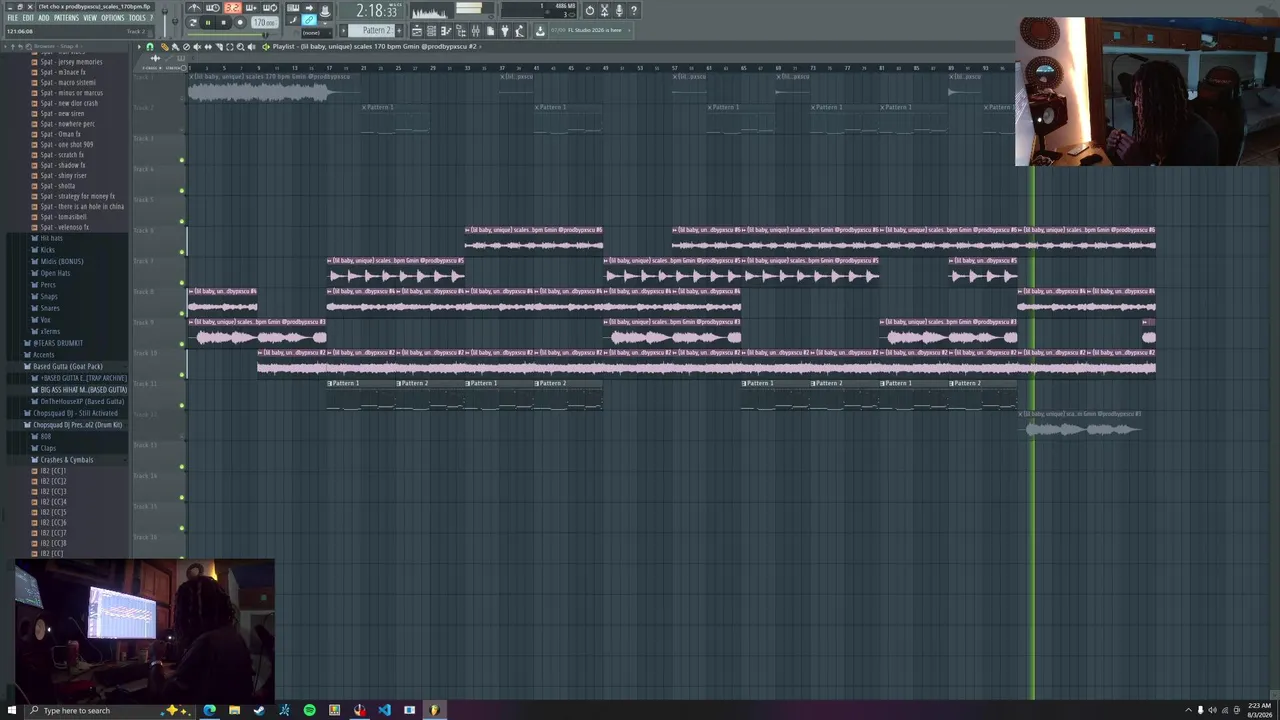Open the ADD menu
The width and height of the screenshot is (1280, 720).
[43, 18]
